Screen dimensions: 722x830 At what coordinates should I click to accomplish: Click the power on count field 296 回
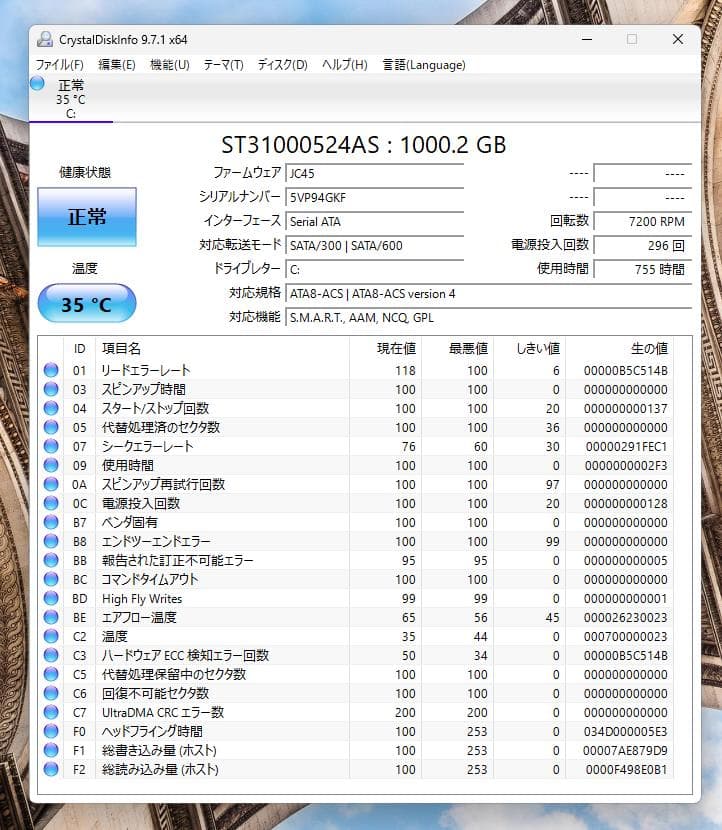click(x=643, y=246)
